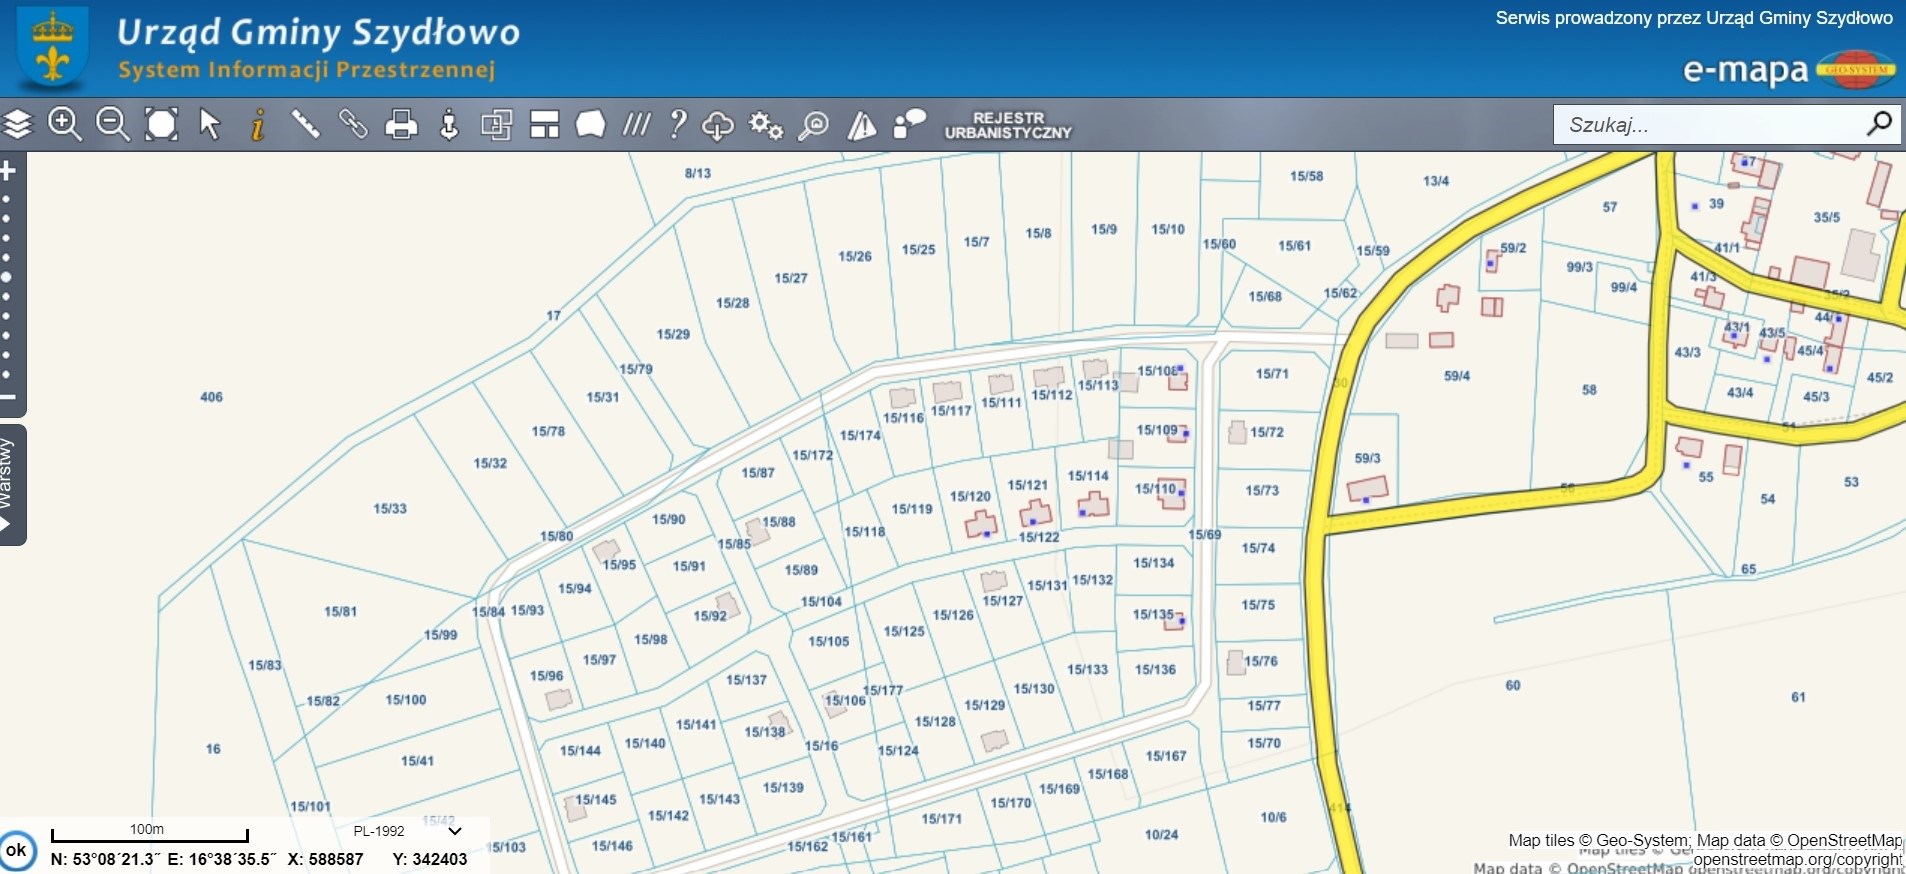The image size is (1906, 874).
Task: Click the minus on zoom slider
Action: tap(8, 399)
